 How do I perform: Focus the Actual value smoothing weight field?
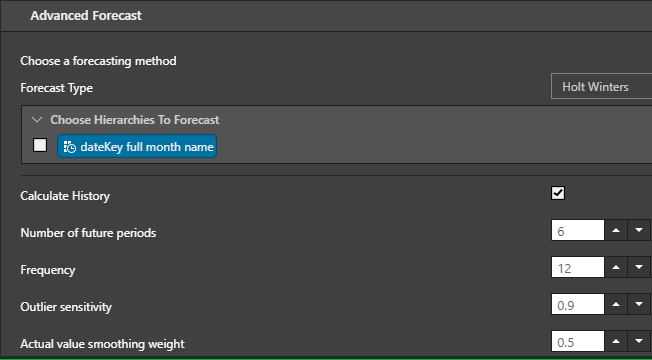(x=578, y=341)
